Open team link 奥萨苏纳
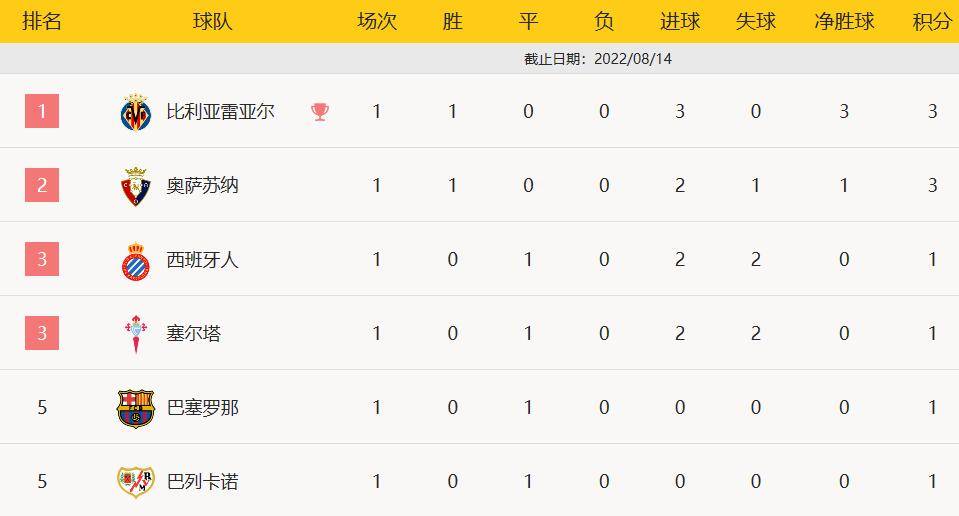Viewport: 959px width, 516px height. [x=202, y=186]
